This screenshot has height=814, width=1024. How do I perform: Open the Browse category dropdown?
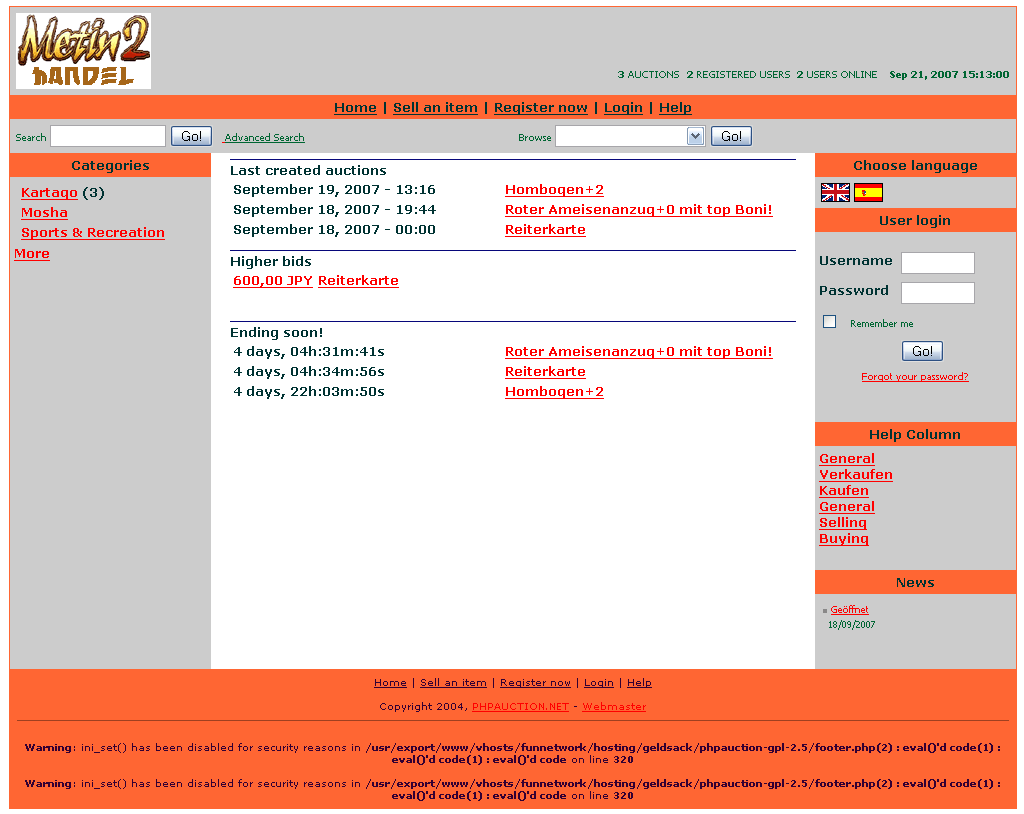(630, 137)
